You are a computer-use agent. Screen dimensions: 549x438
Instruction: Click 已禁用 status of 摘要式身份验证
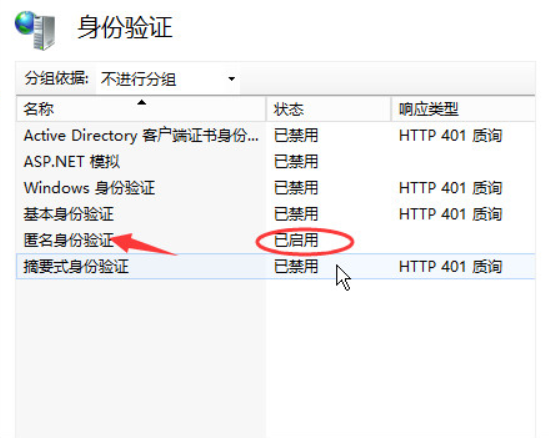[296, 266]
